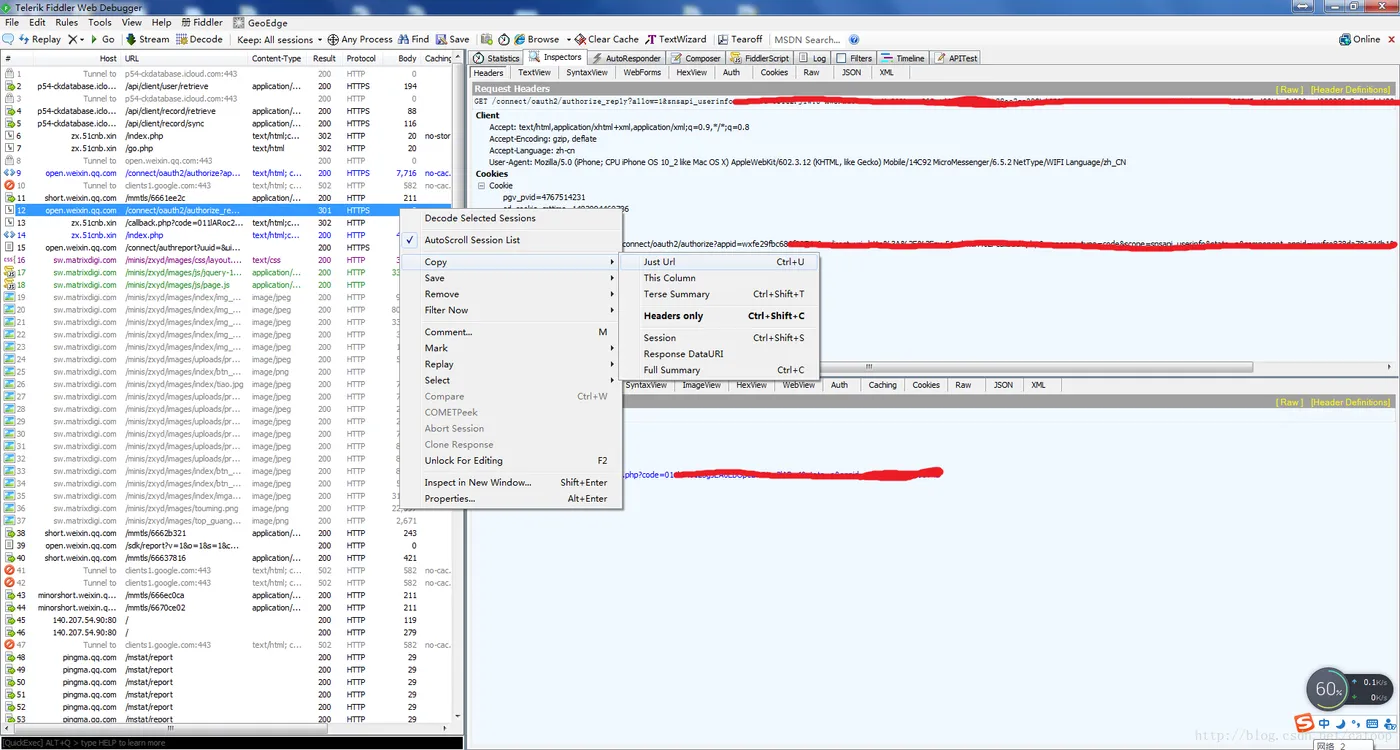Click the Any Process target icon
The height and width of the screenshot is (750, 1400).
[x=333, y=40]
